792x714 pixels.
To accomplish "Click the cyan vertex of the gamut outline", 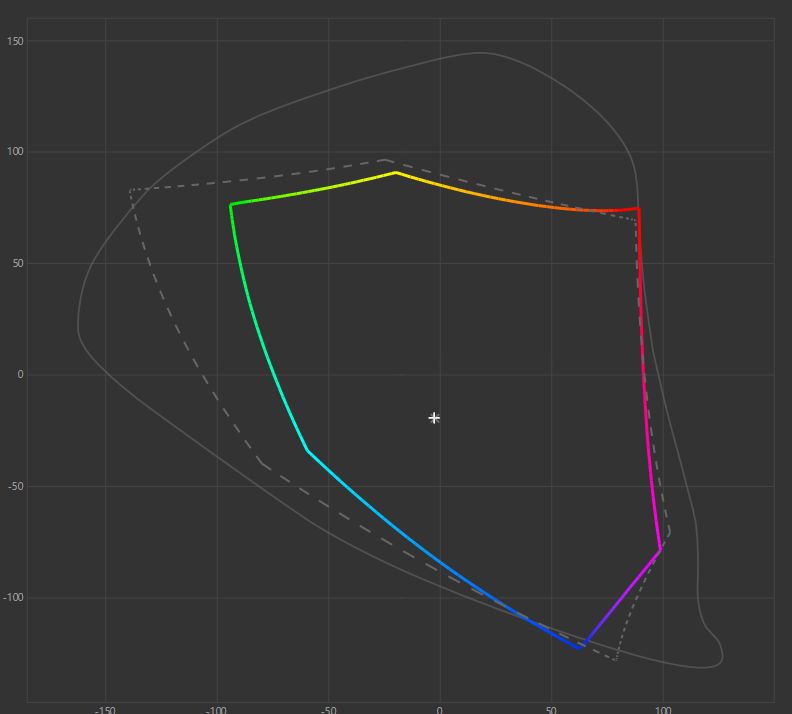I will point(308,451).
